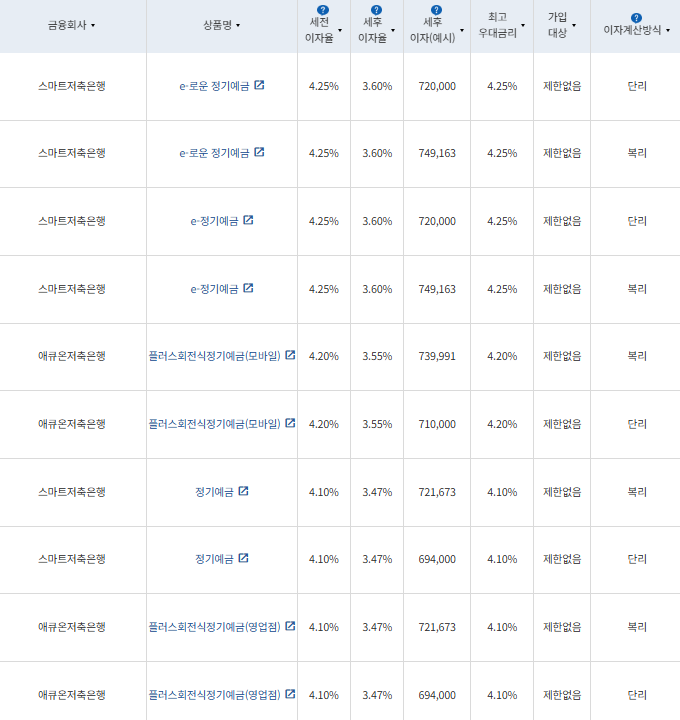
Task: Click external link icon for e-로운 정기예금 단리 row
Action: coord(259,85)
